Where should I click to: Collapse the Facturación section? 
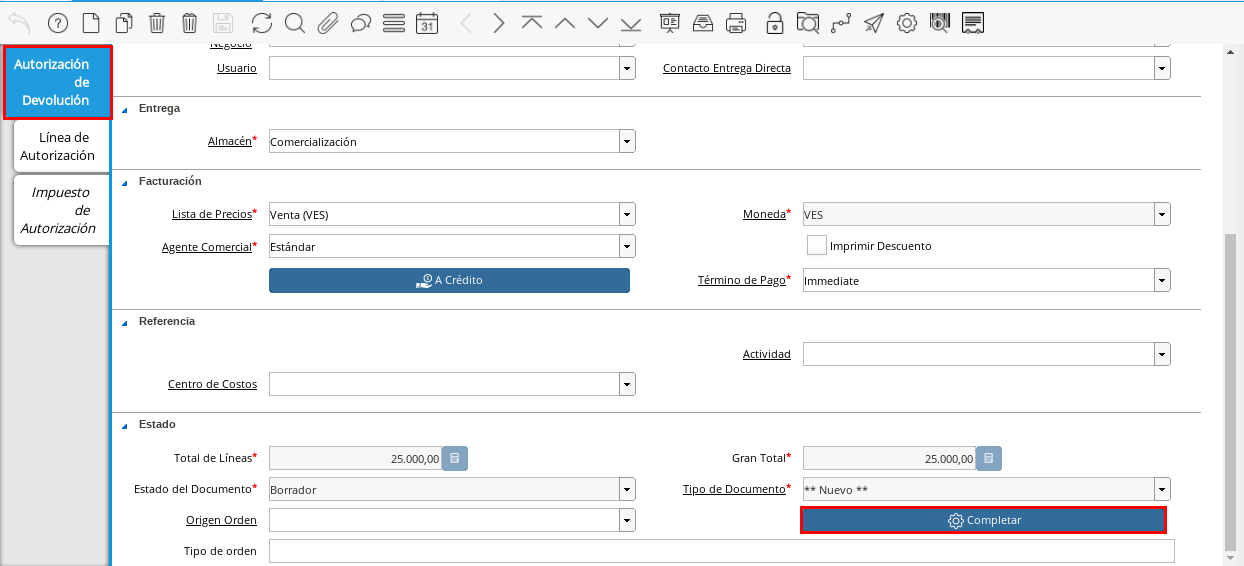tap(125, 182)
